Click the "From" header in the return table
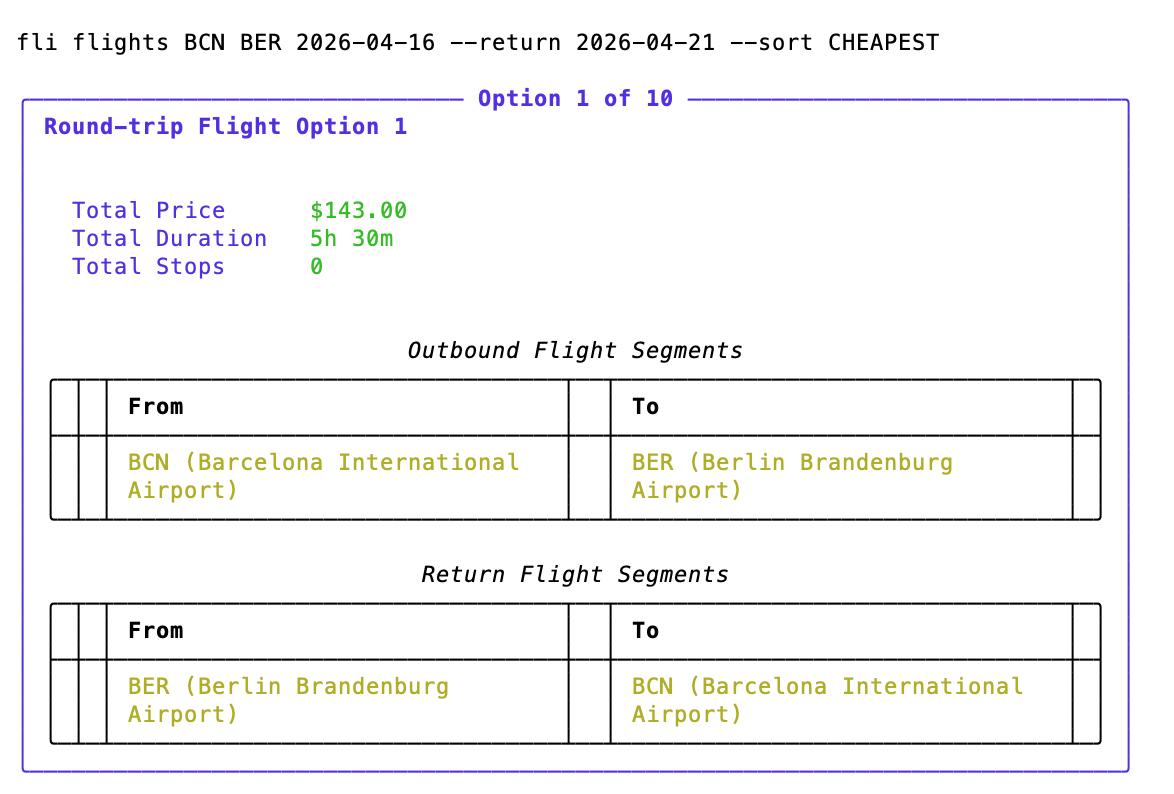 [155, 630]
